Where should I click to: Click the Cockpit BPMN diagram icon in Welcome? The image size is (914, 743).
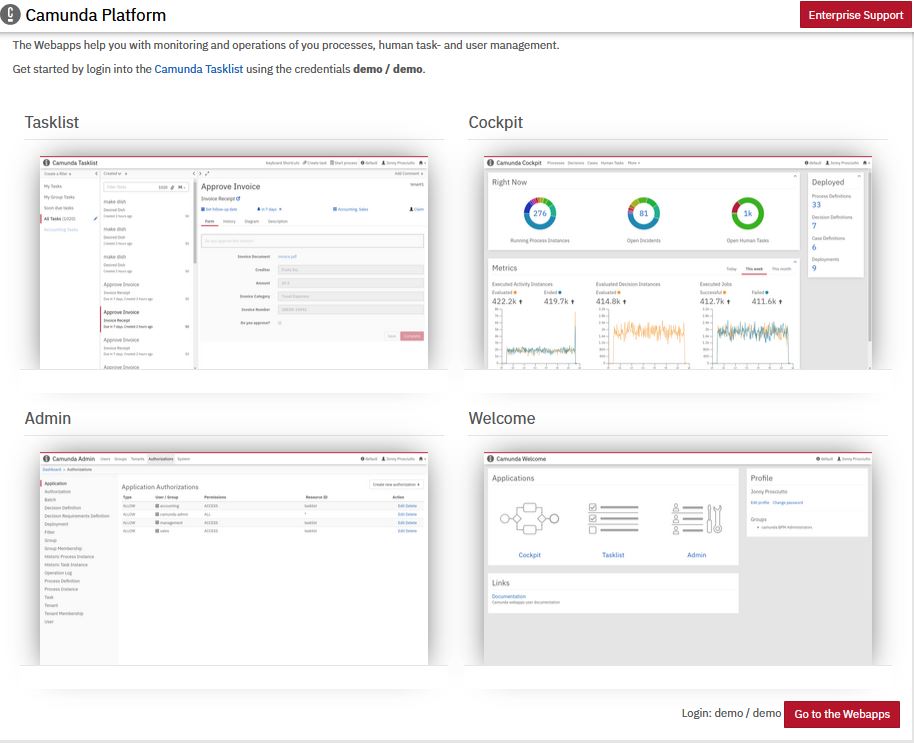529,519
